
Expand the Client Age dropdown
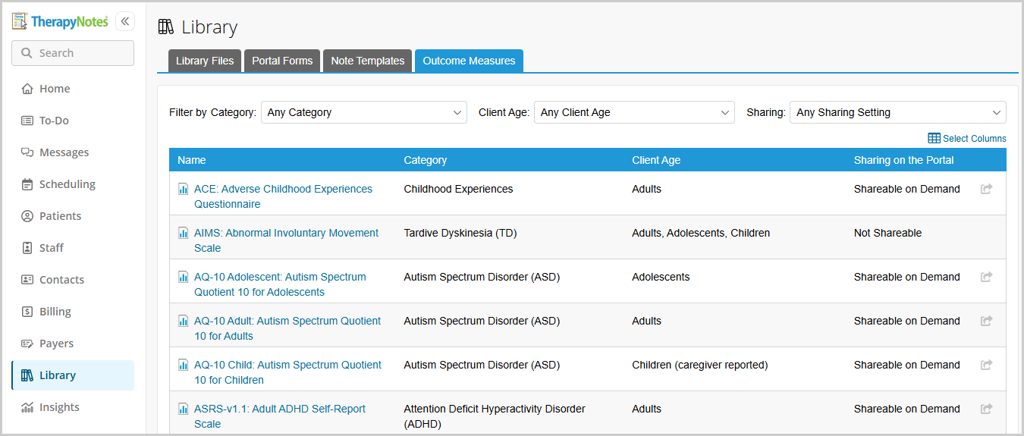click(x=634, y=113)
